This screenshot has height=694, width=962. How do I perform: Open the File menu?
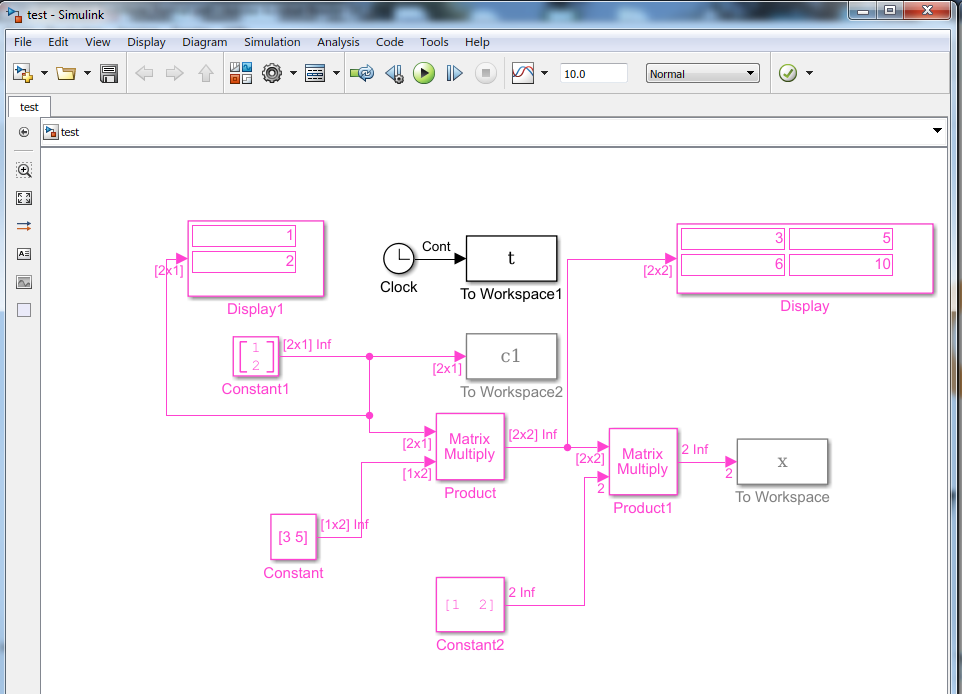pyautogui.click(x=23, y=42)
